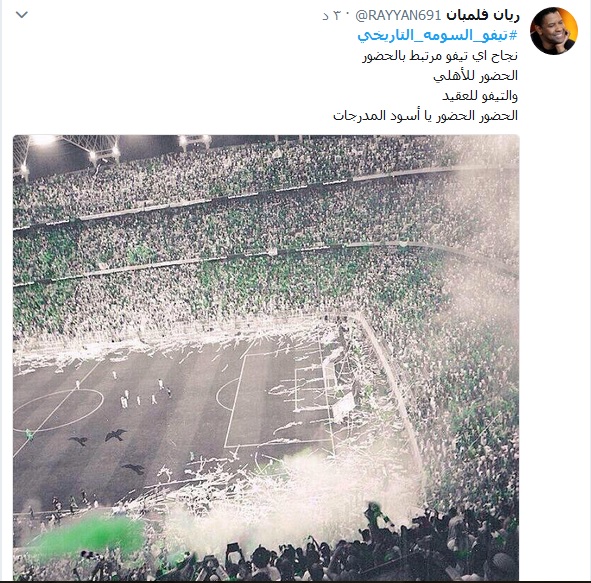Click tweet line الحضور للأهلي
The image size is (591, 583).
tap(475, 76)
